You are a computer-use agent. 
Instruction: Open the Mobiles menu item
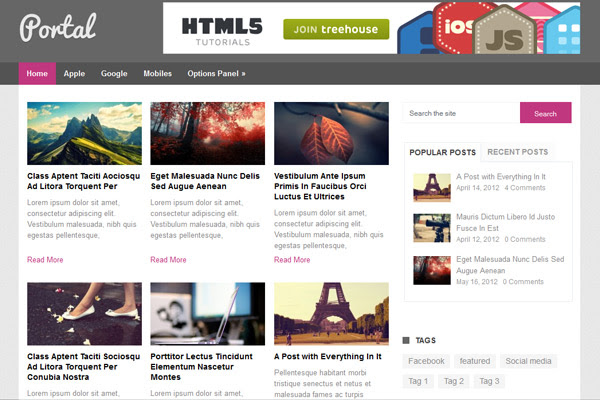pos(157,73)
